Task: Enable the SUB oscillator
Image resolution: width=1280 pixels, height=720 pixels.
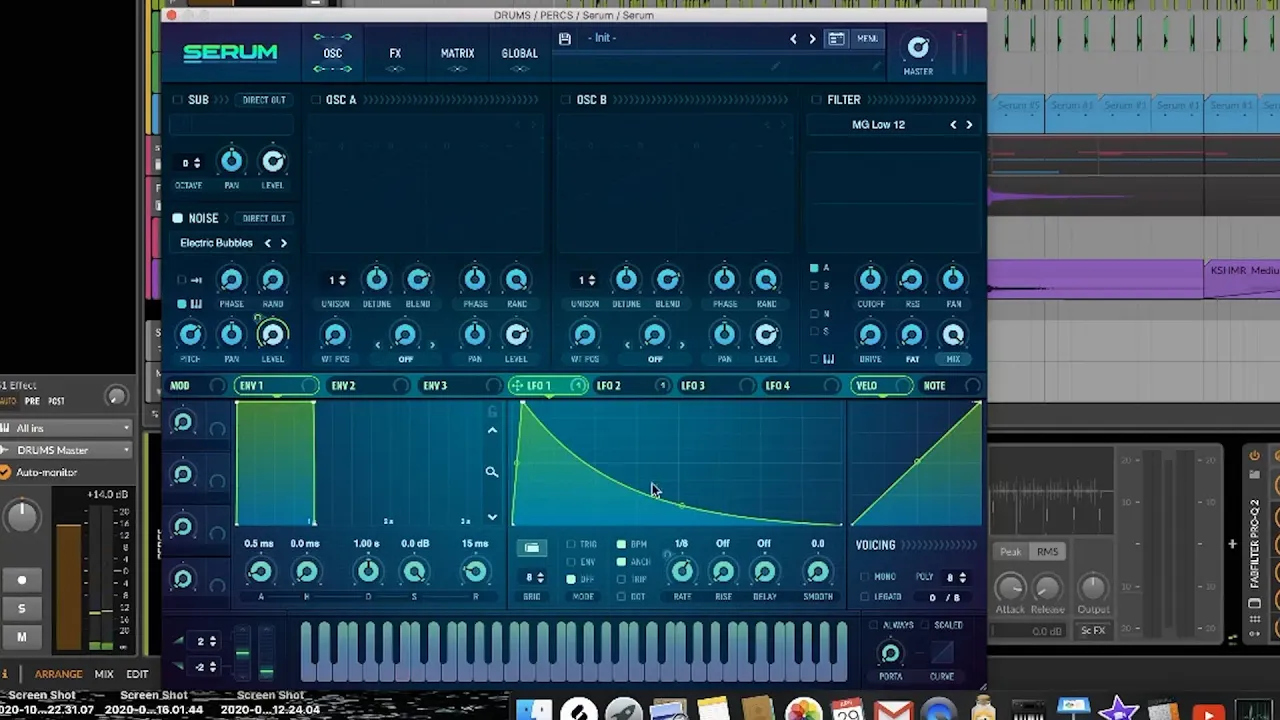Action: (x=177, y=100)
